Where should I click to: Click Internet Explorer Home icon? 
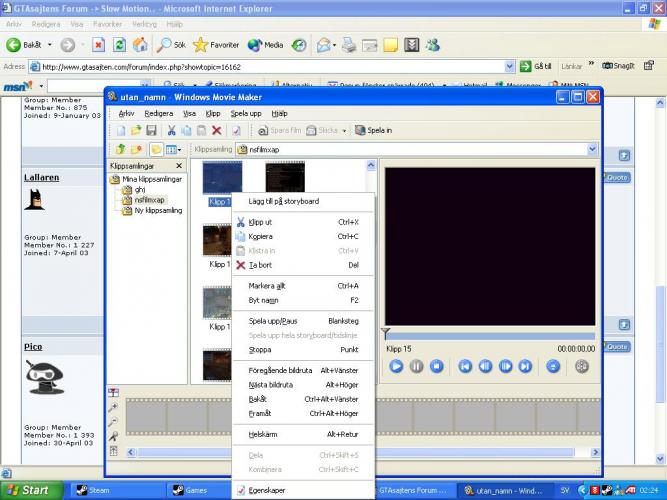tap(140, 45)
